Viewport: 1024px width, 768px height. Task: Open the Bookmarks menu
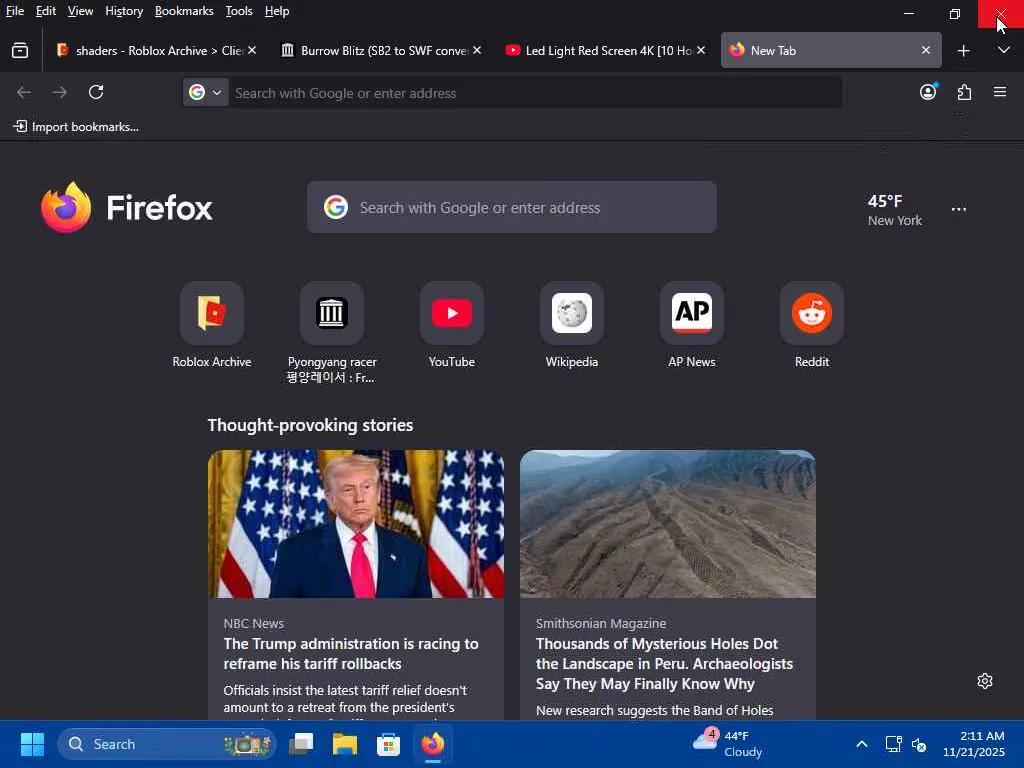point(184,11)
